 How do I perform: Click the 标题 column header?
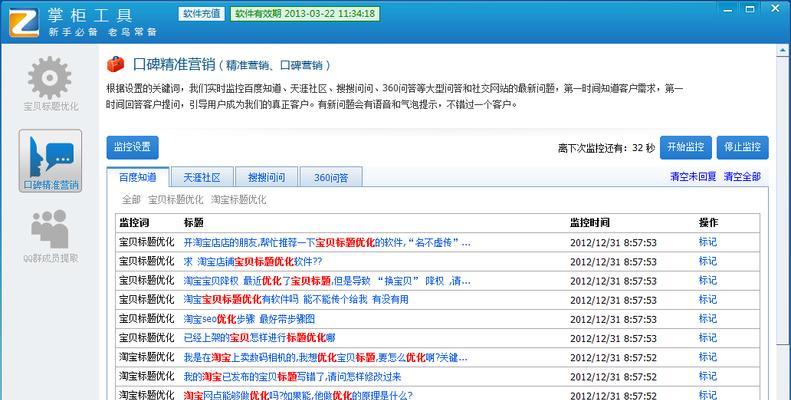pyautogui.click(x=193, y=222)
